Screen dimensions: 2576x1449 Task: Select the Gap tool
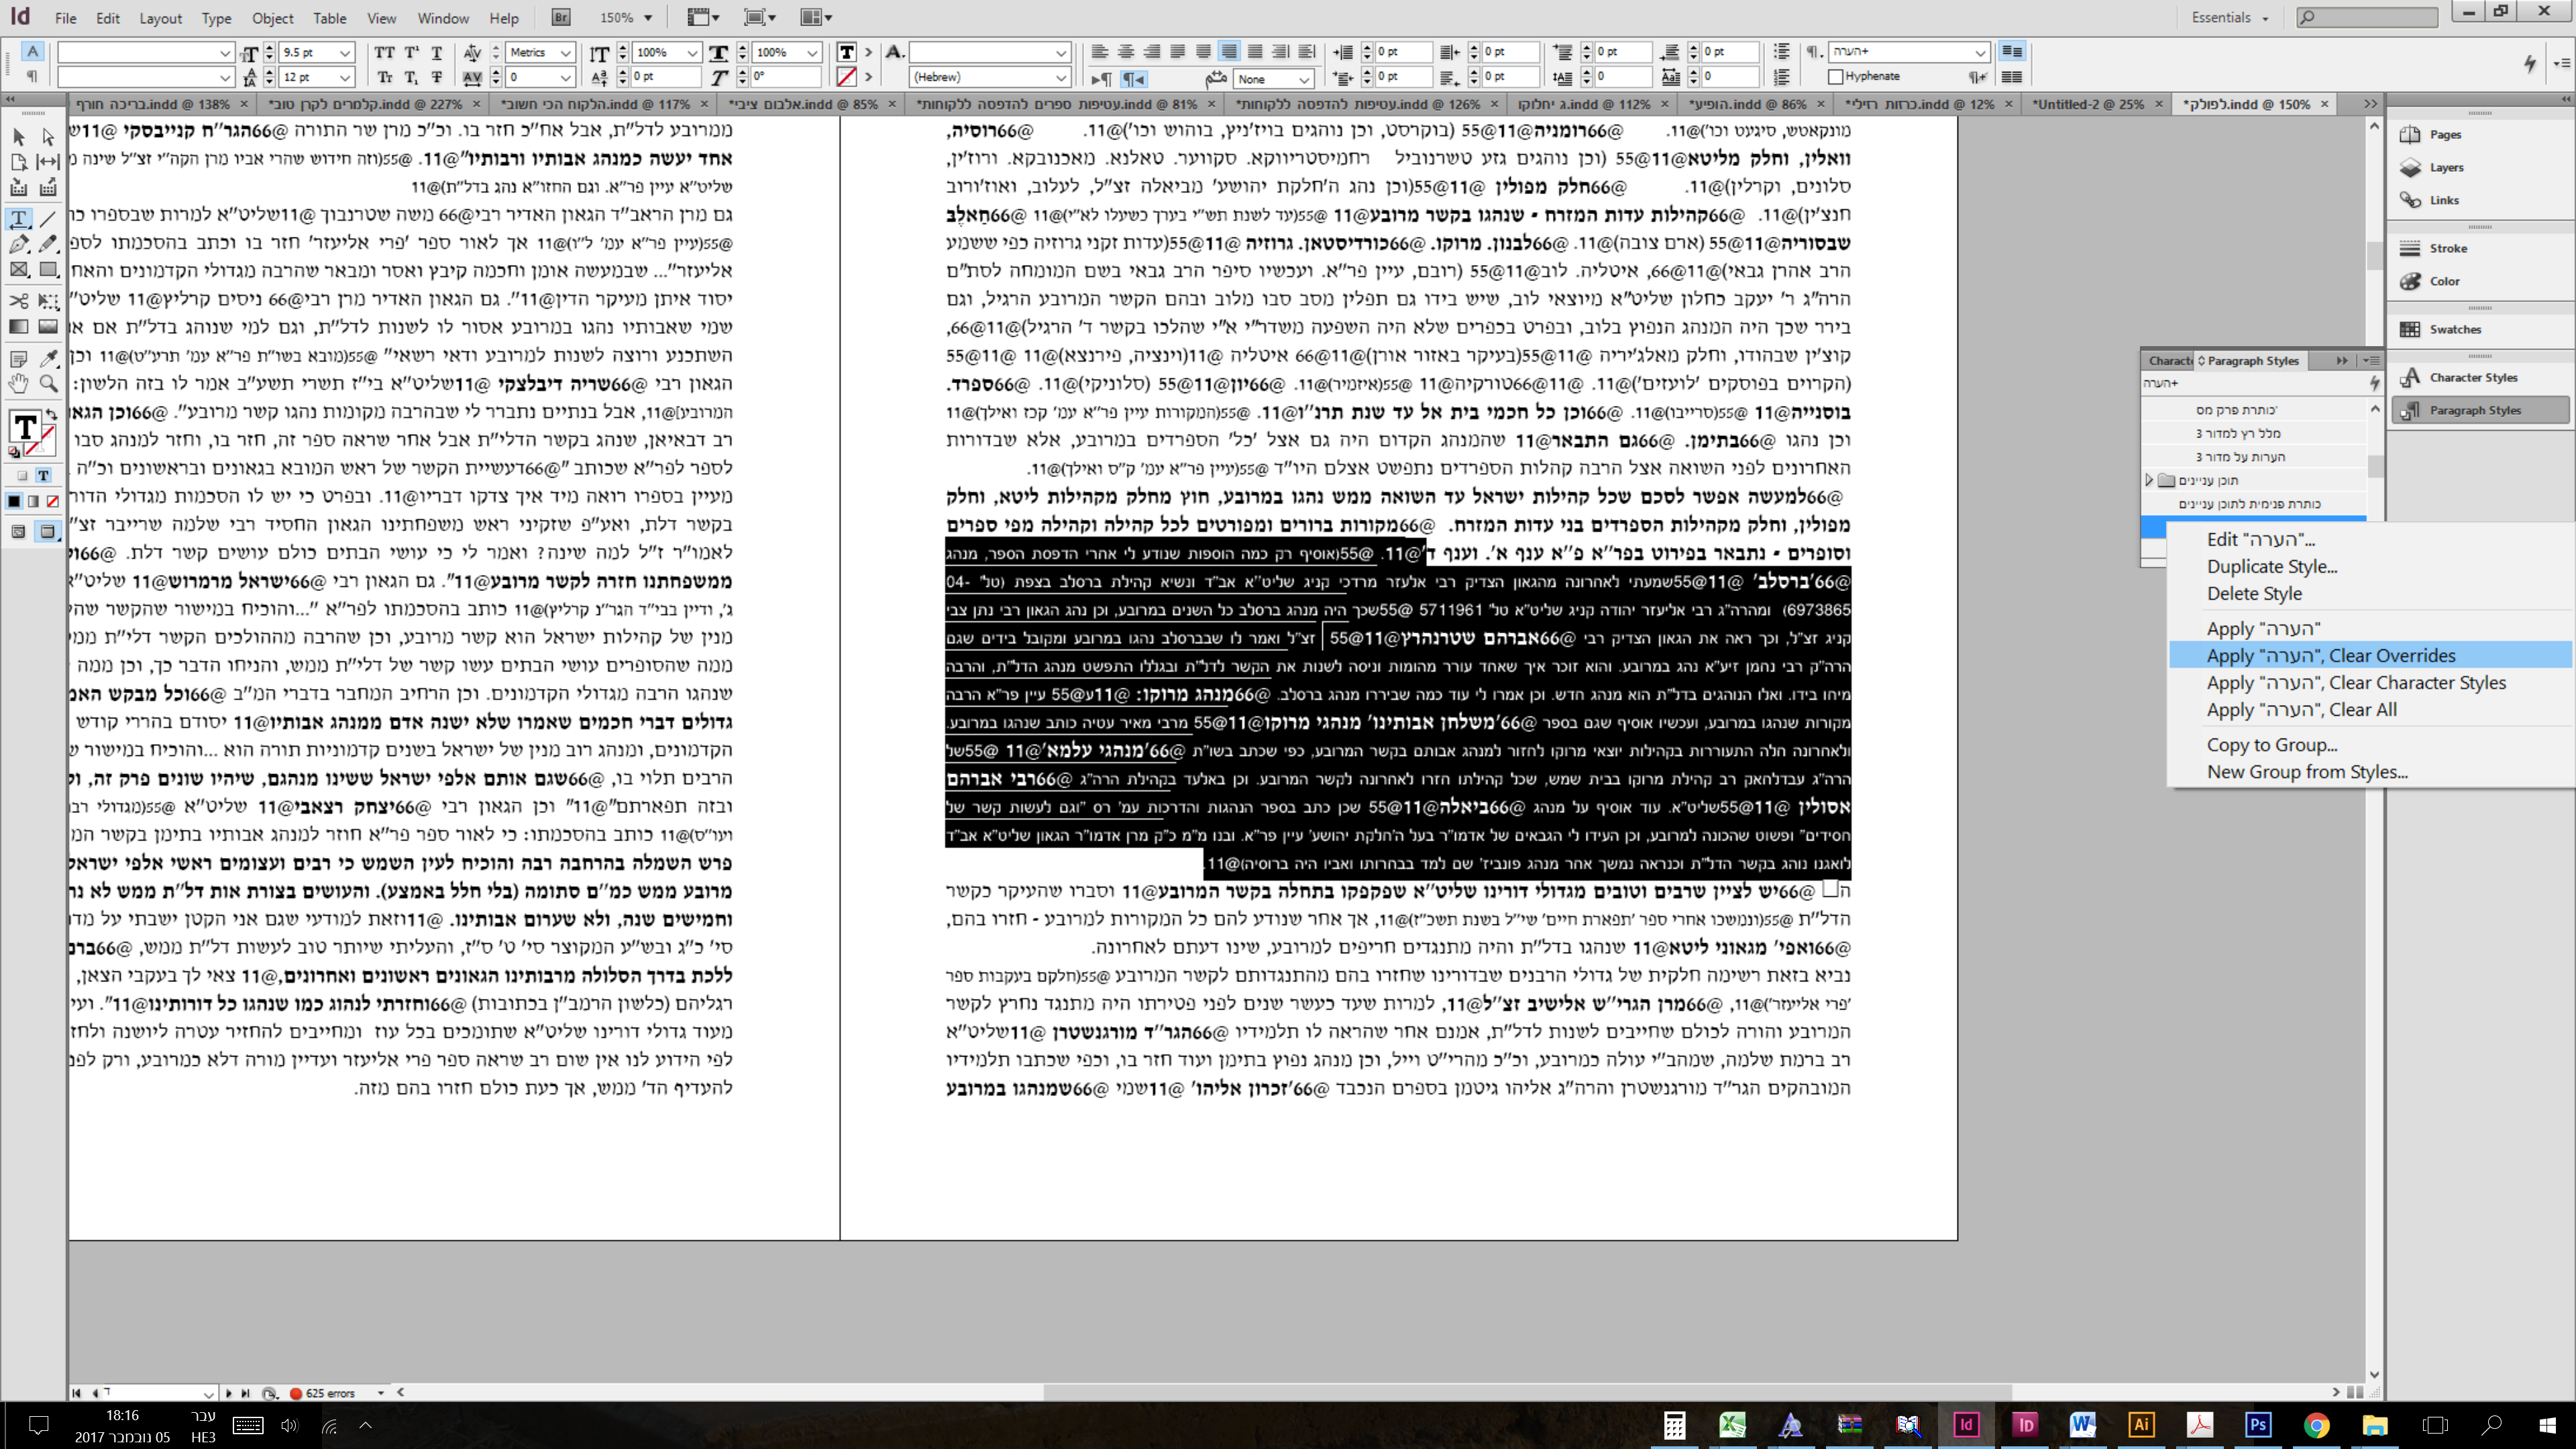click(x=48, y=161)
